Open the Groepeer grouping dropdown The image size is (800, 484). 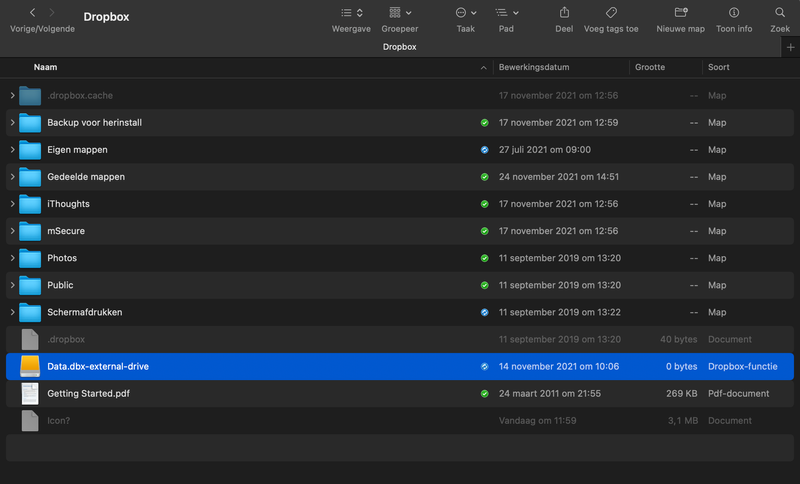point(400,13)
